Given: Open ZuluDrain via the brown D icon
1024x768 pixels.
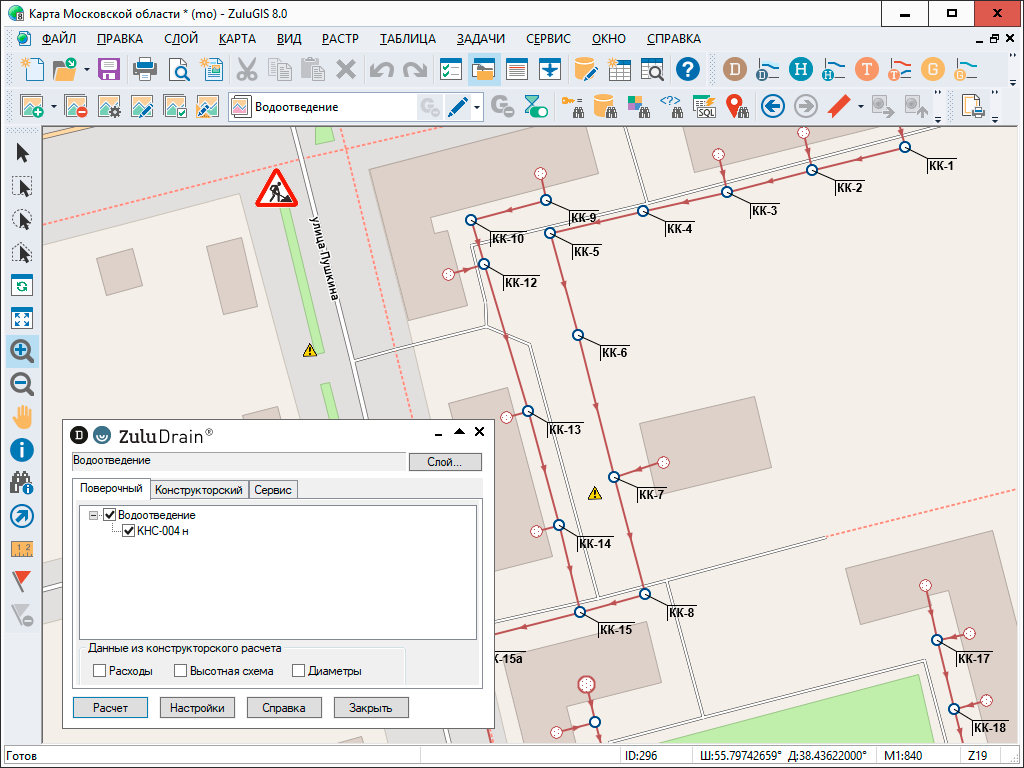Looking at the screenshot, I should (x=736, y=69).
